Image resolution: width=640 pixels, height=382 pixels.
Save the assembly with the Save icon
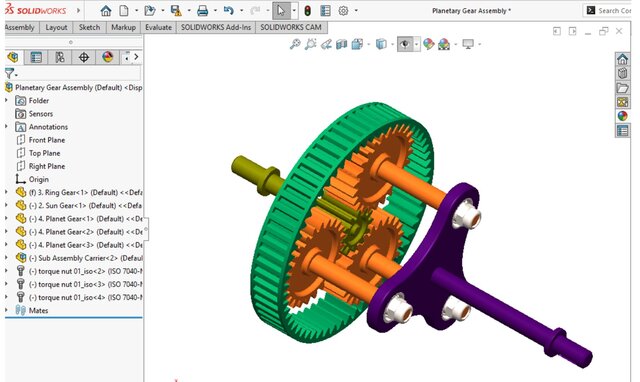(176, 11)
